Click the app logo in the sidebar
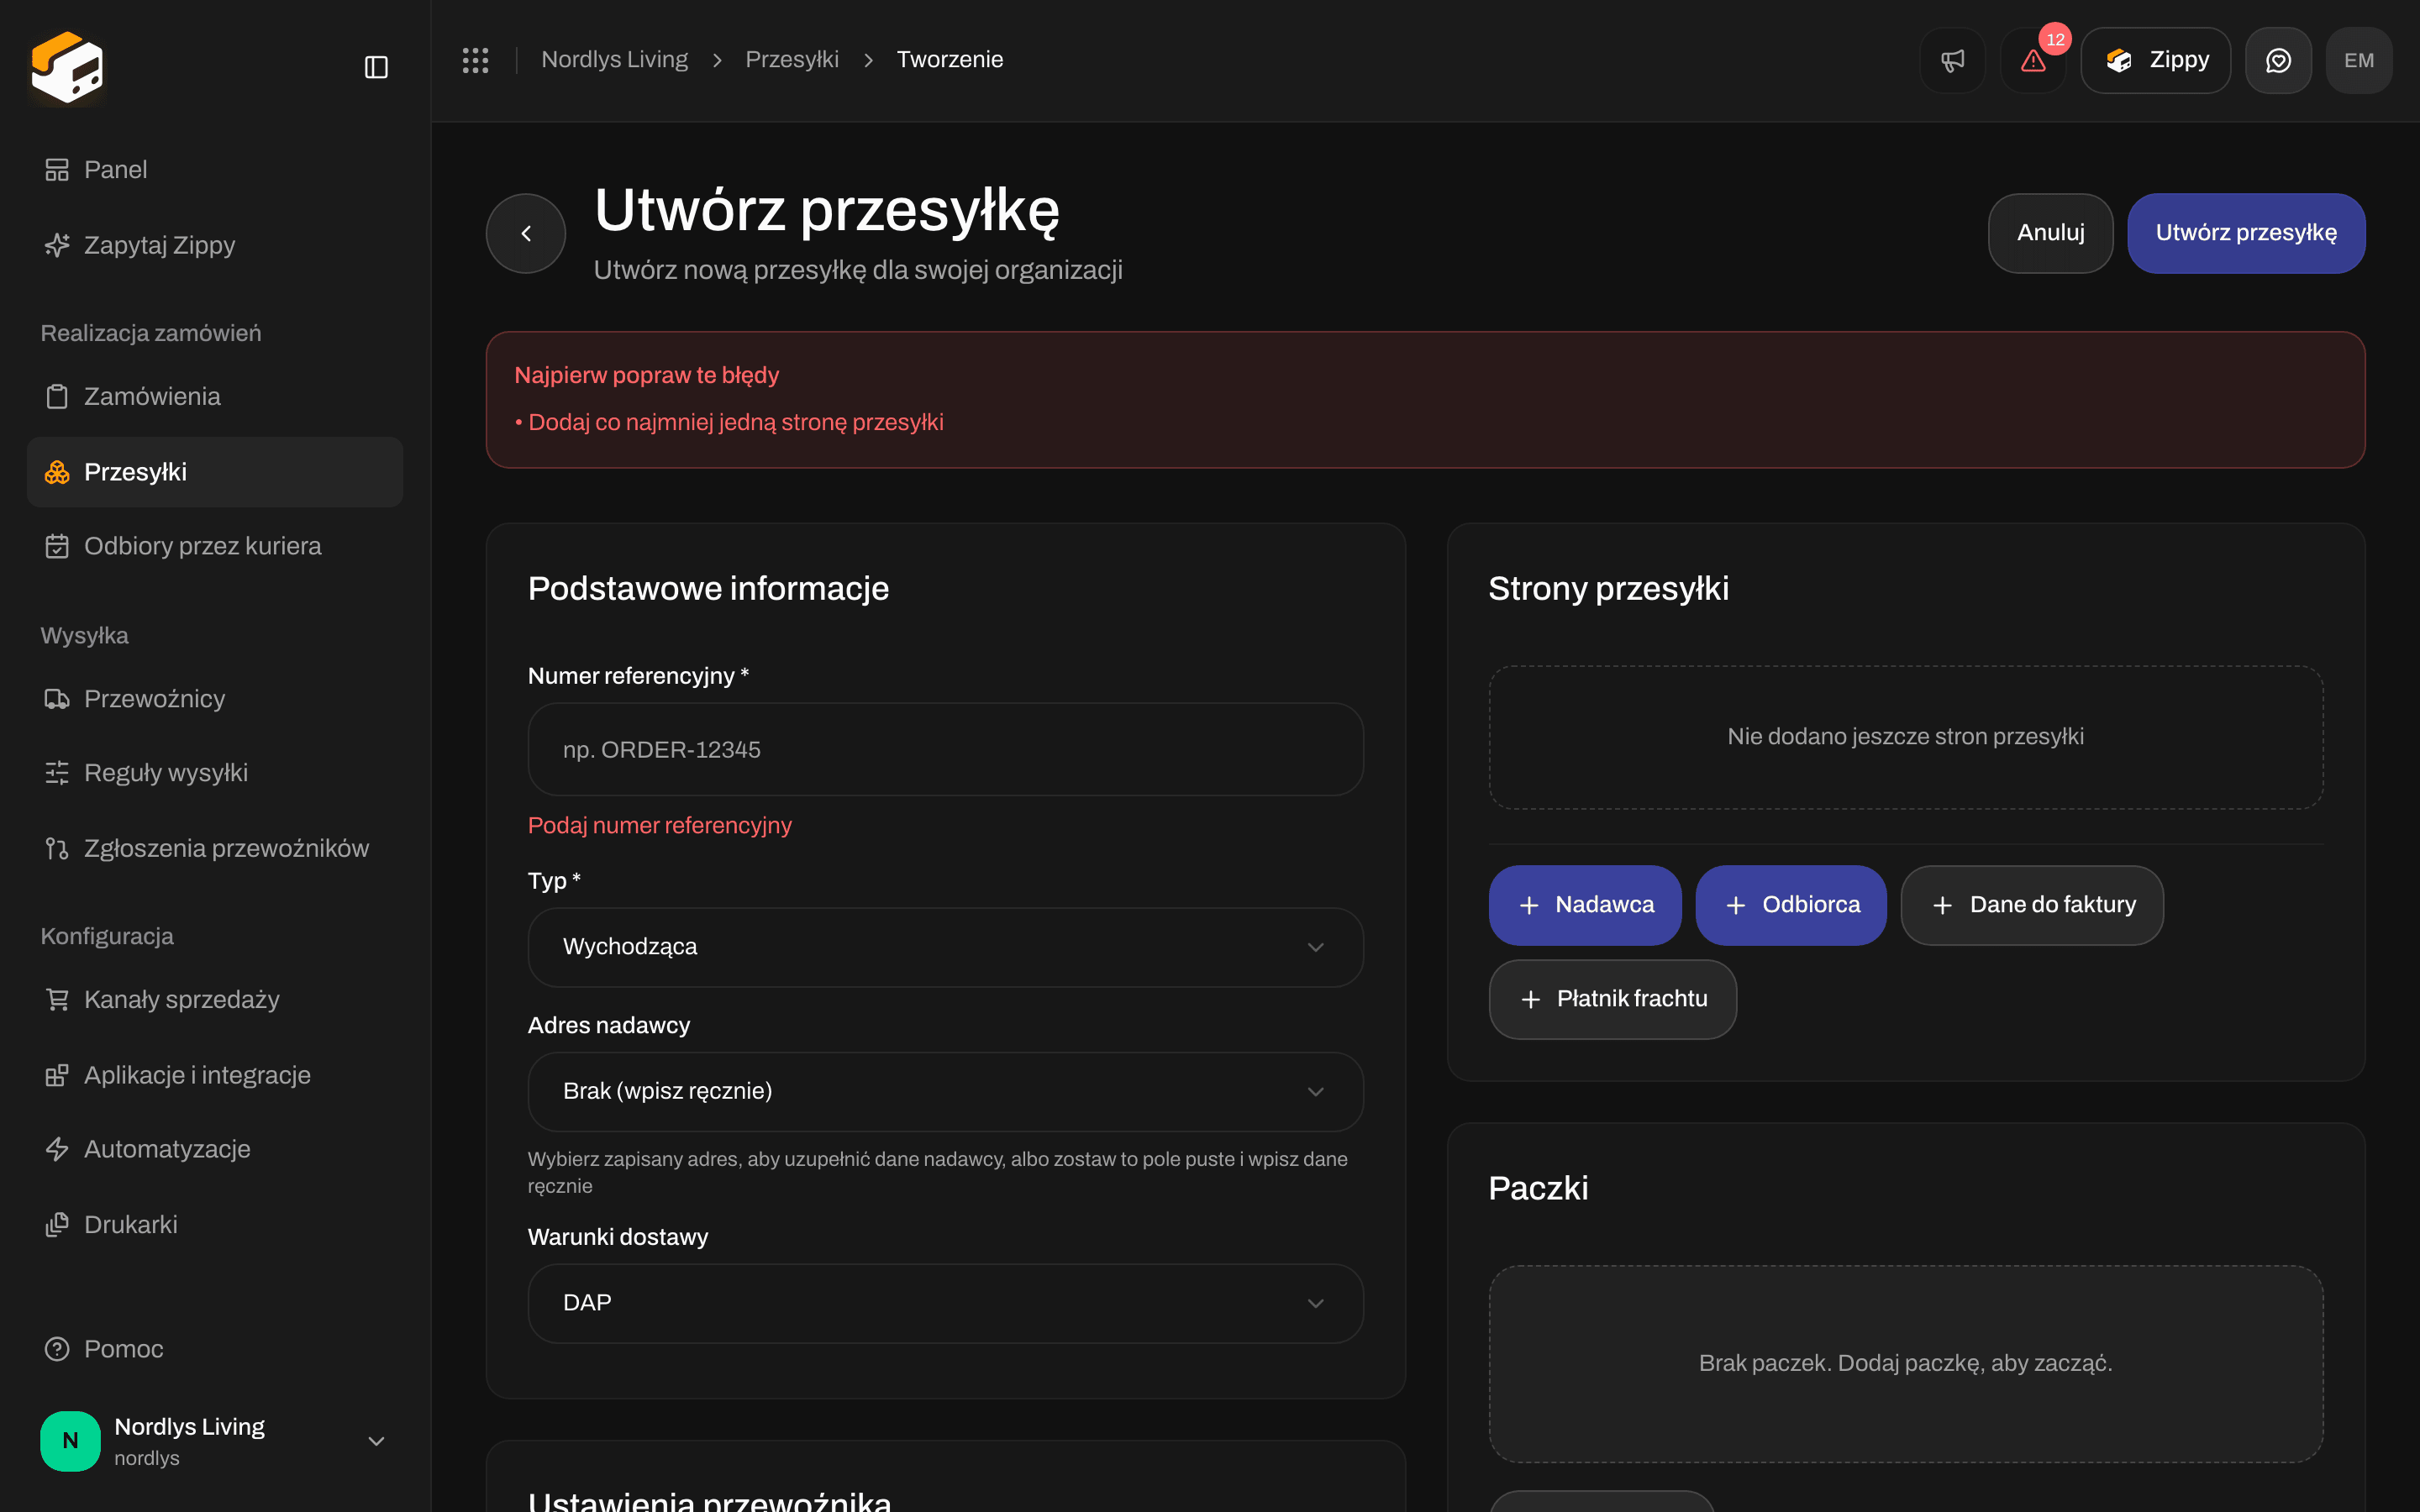The width and height of the screenshot is (2420, 1512). coord(67,67)
